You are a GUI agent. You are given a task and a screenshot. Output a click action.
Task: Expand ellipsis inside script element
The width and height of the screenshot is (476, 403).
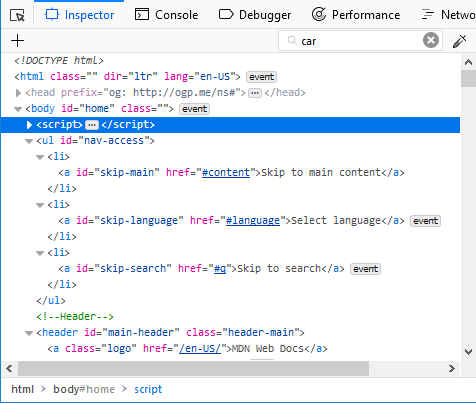point(92,125)
